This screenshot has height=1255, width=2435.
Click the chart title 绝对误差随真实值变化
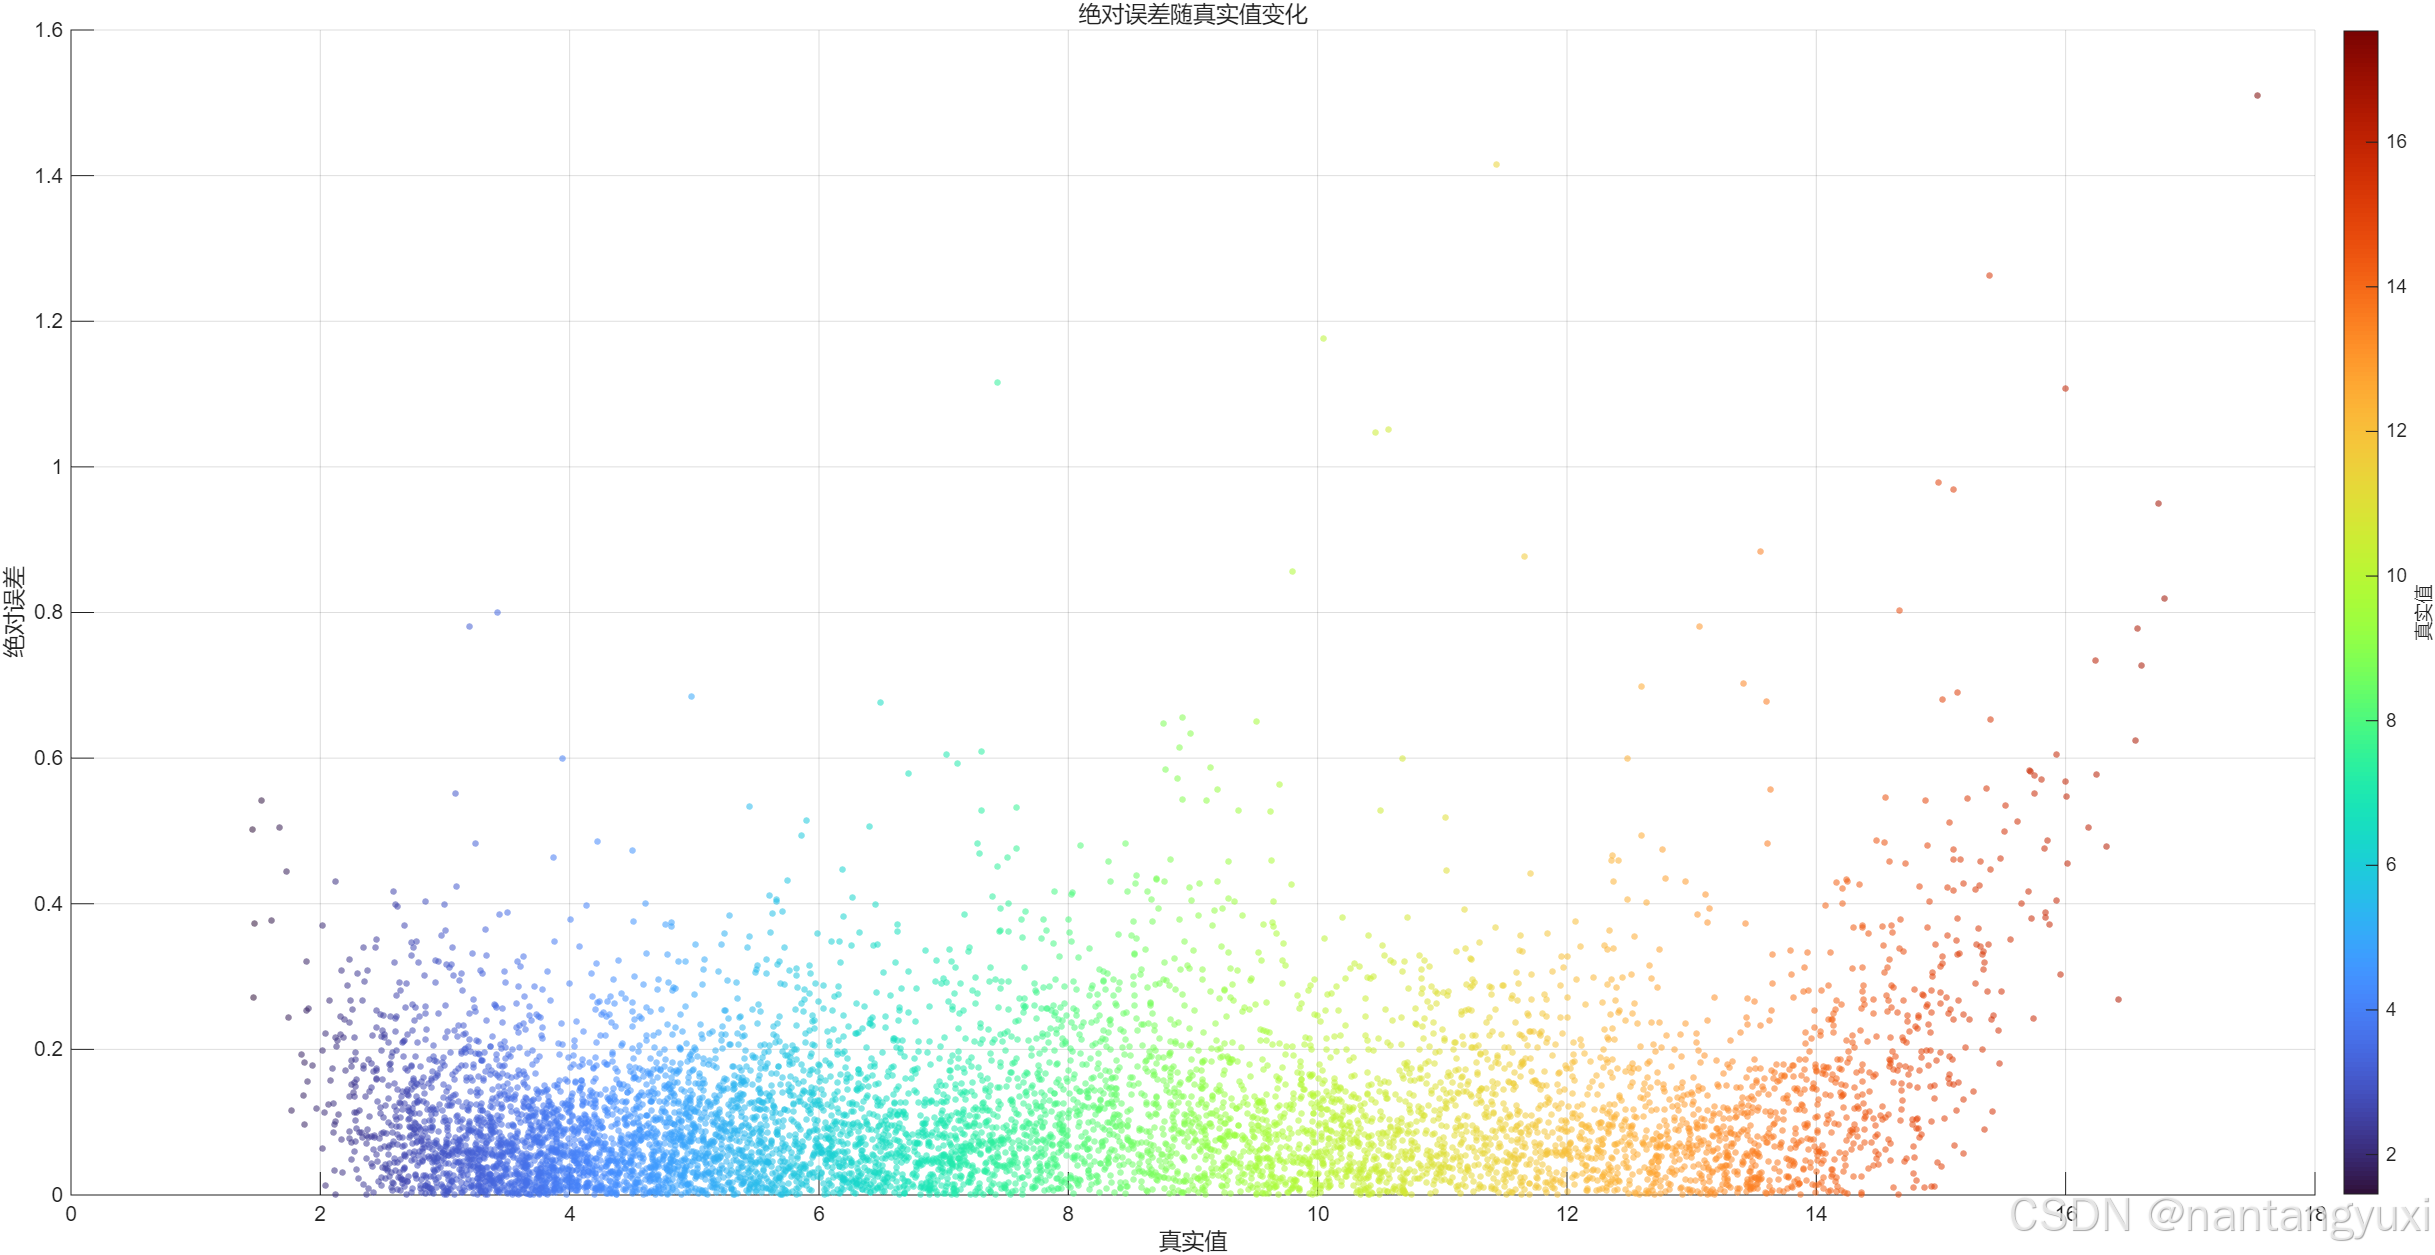tap(1192, 14)
